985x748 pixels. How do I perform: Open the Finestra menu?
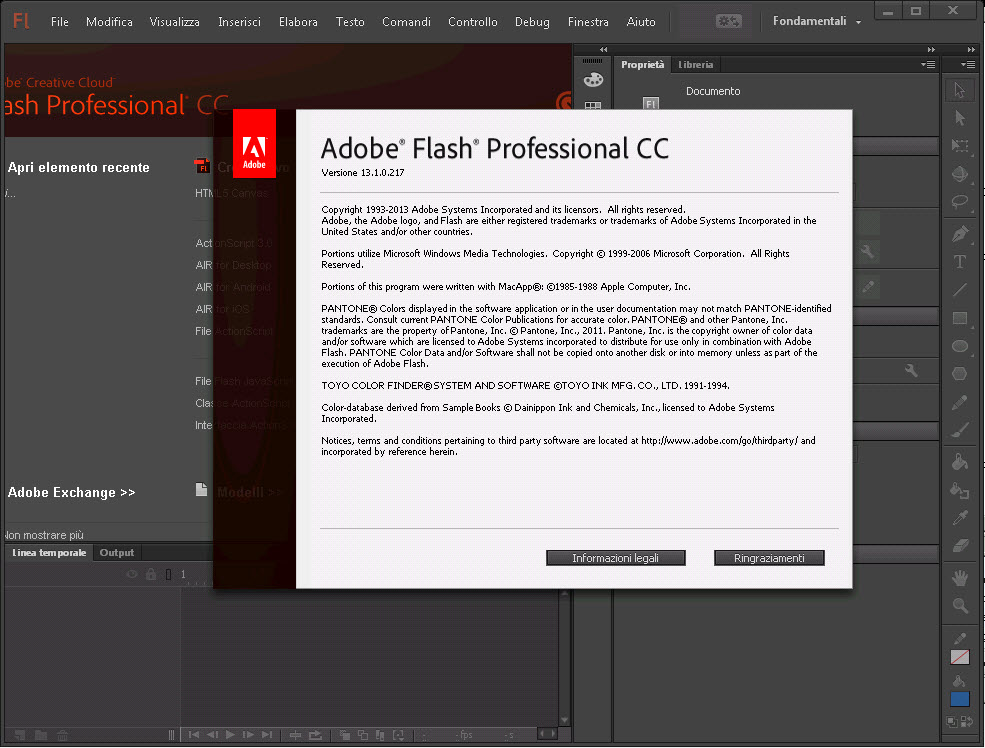(588, 22)
